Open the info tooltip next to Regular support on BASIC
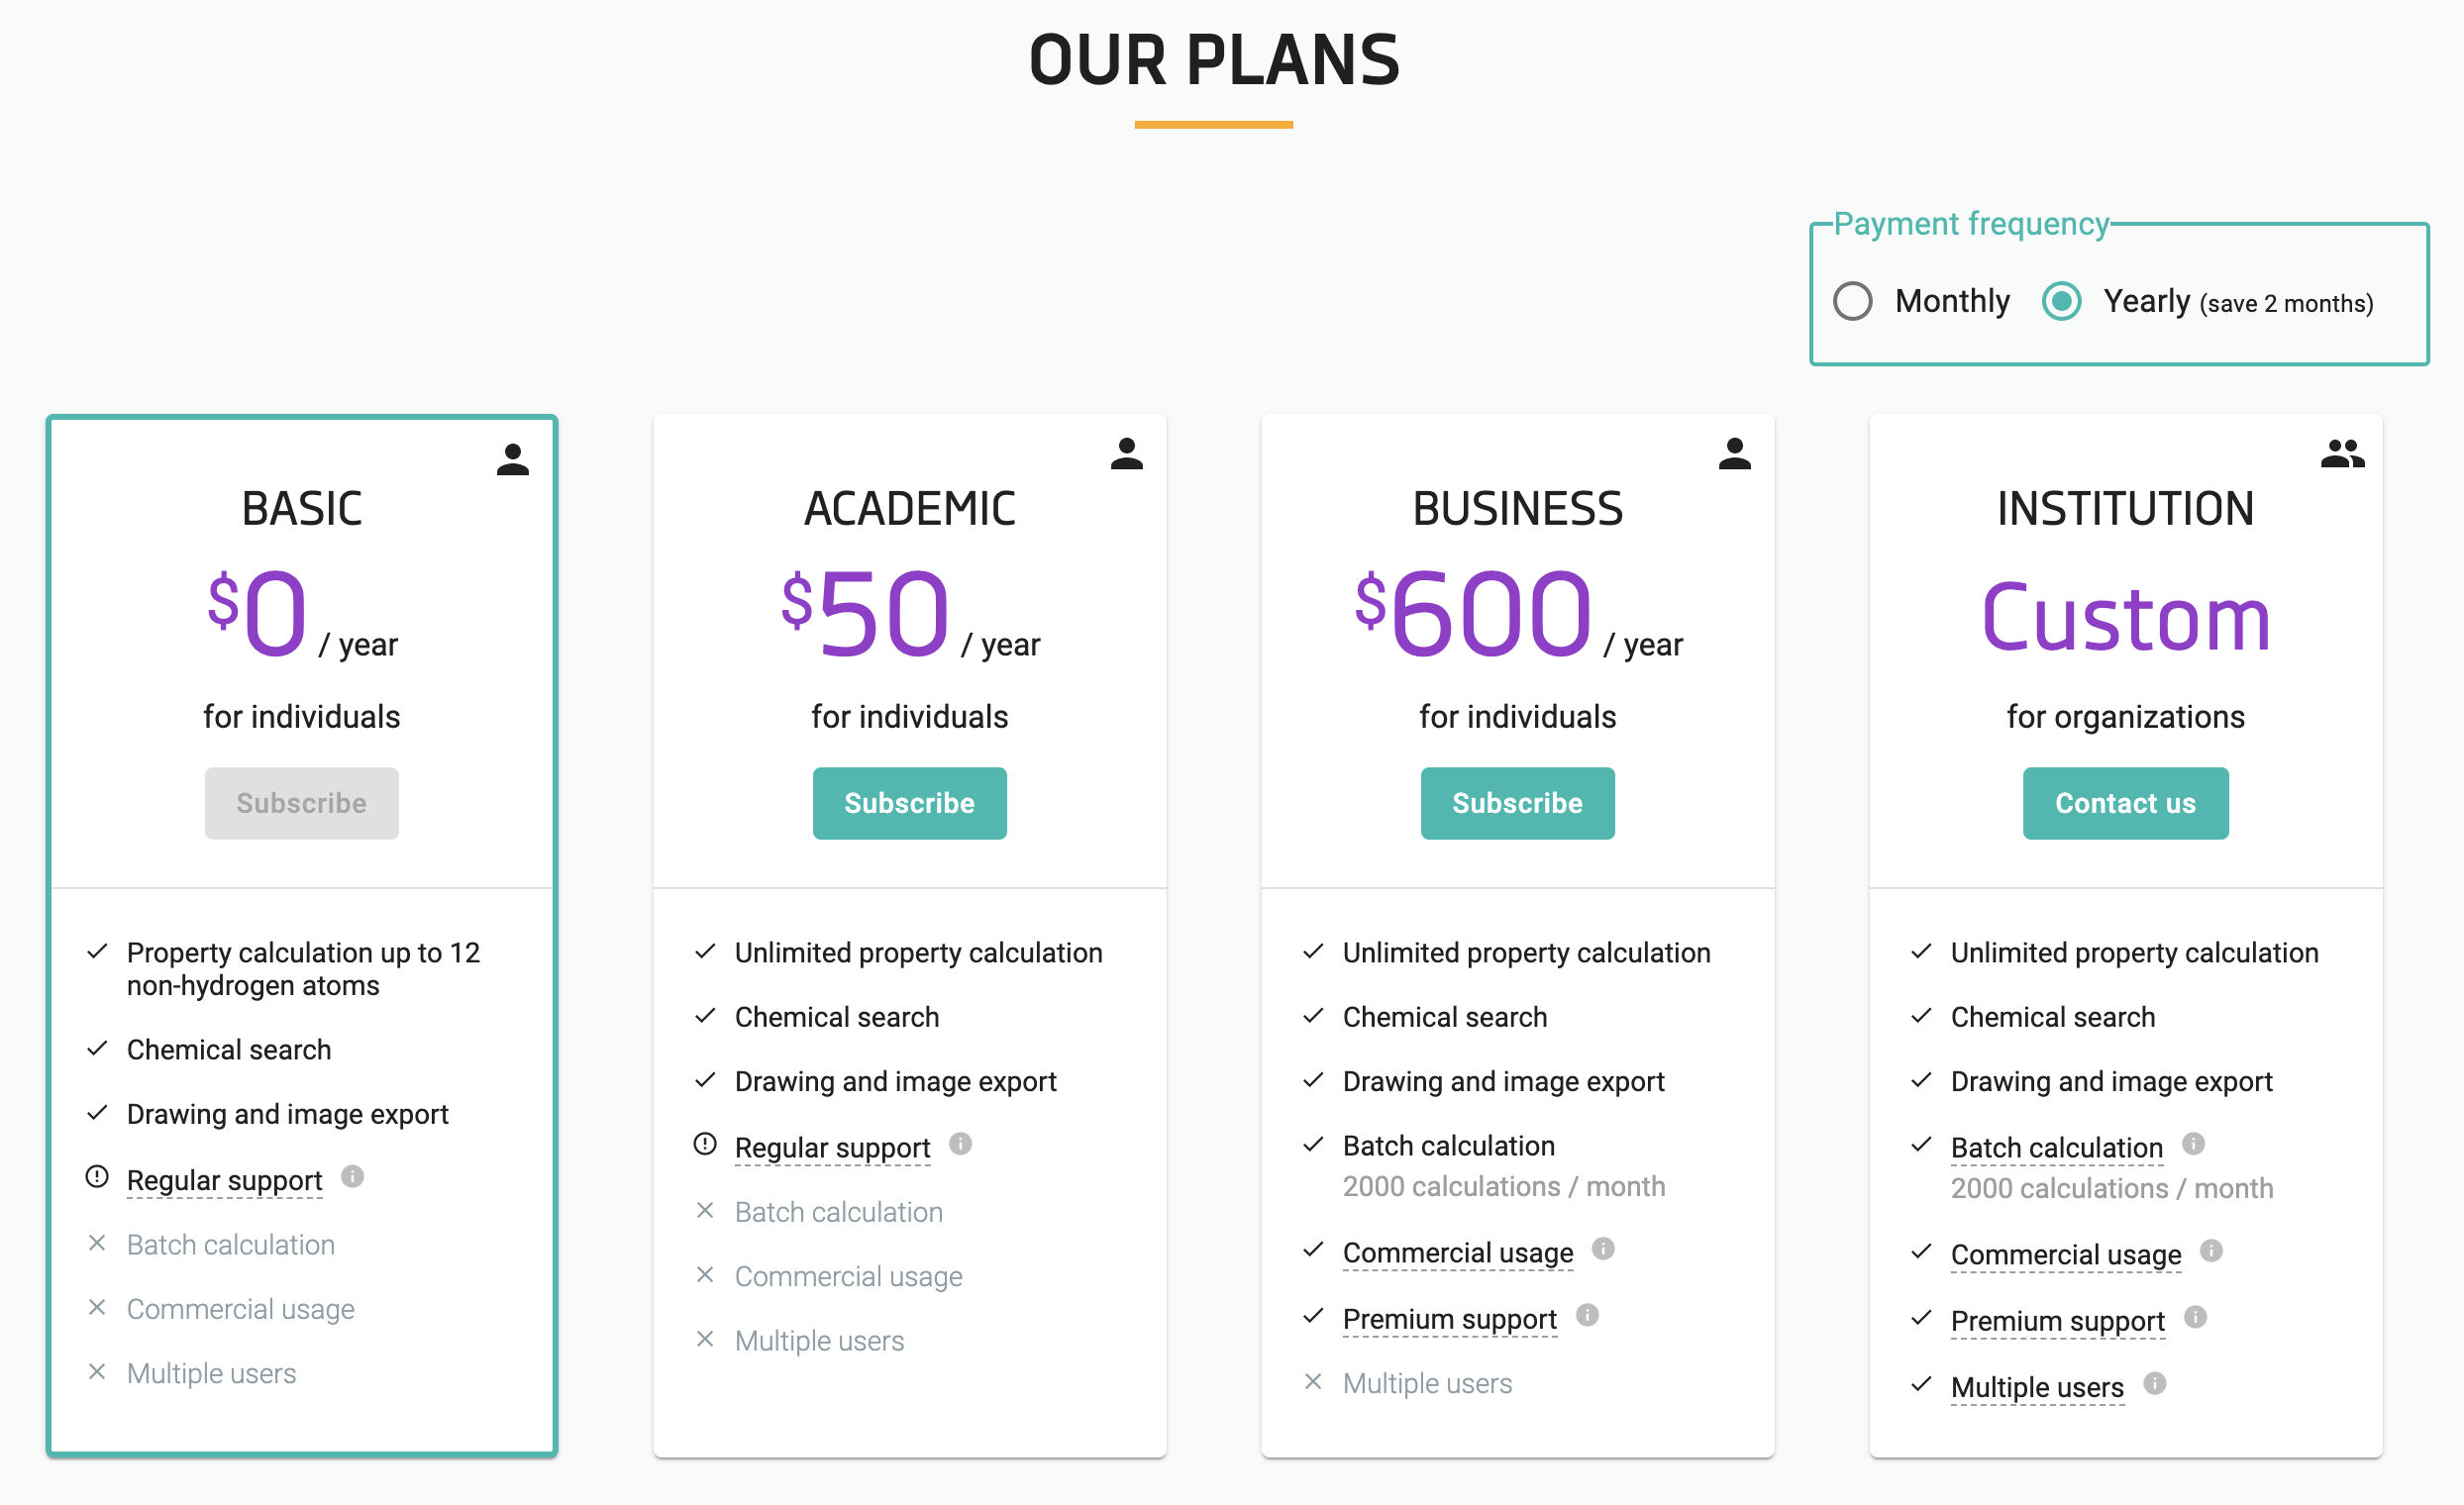 (x=352, y=1179)
